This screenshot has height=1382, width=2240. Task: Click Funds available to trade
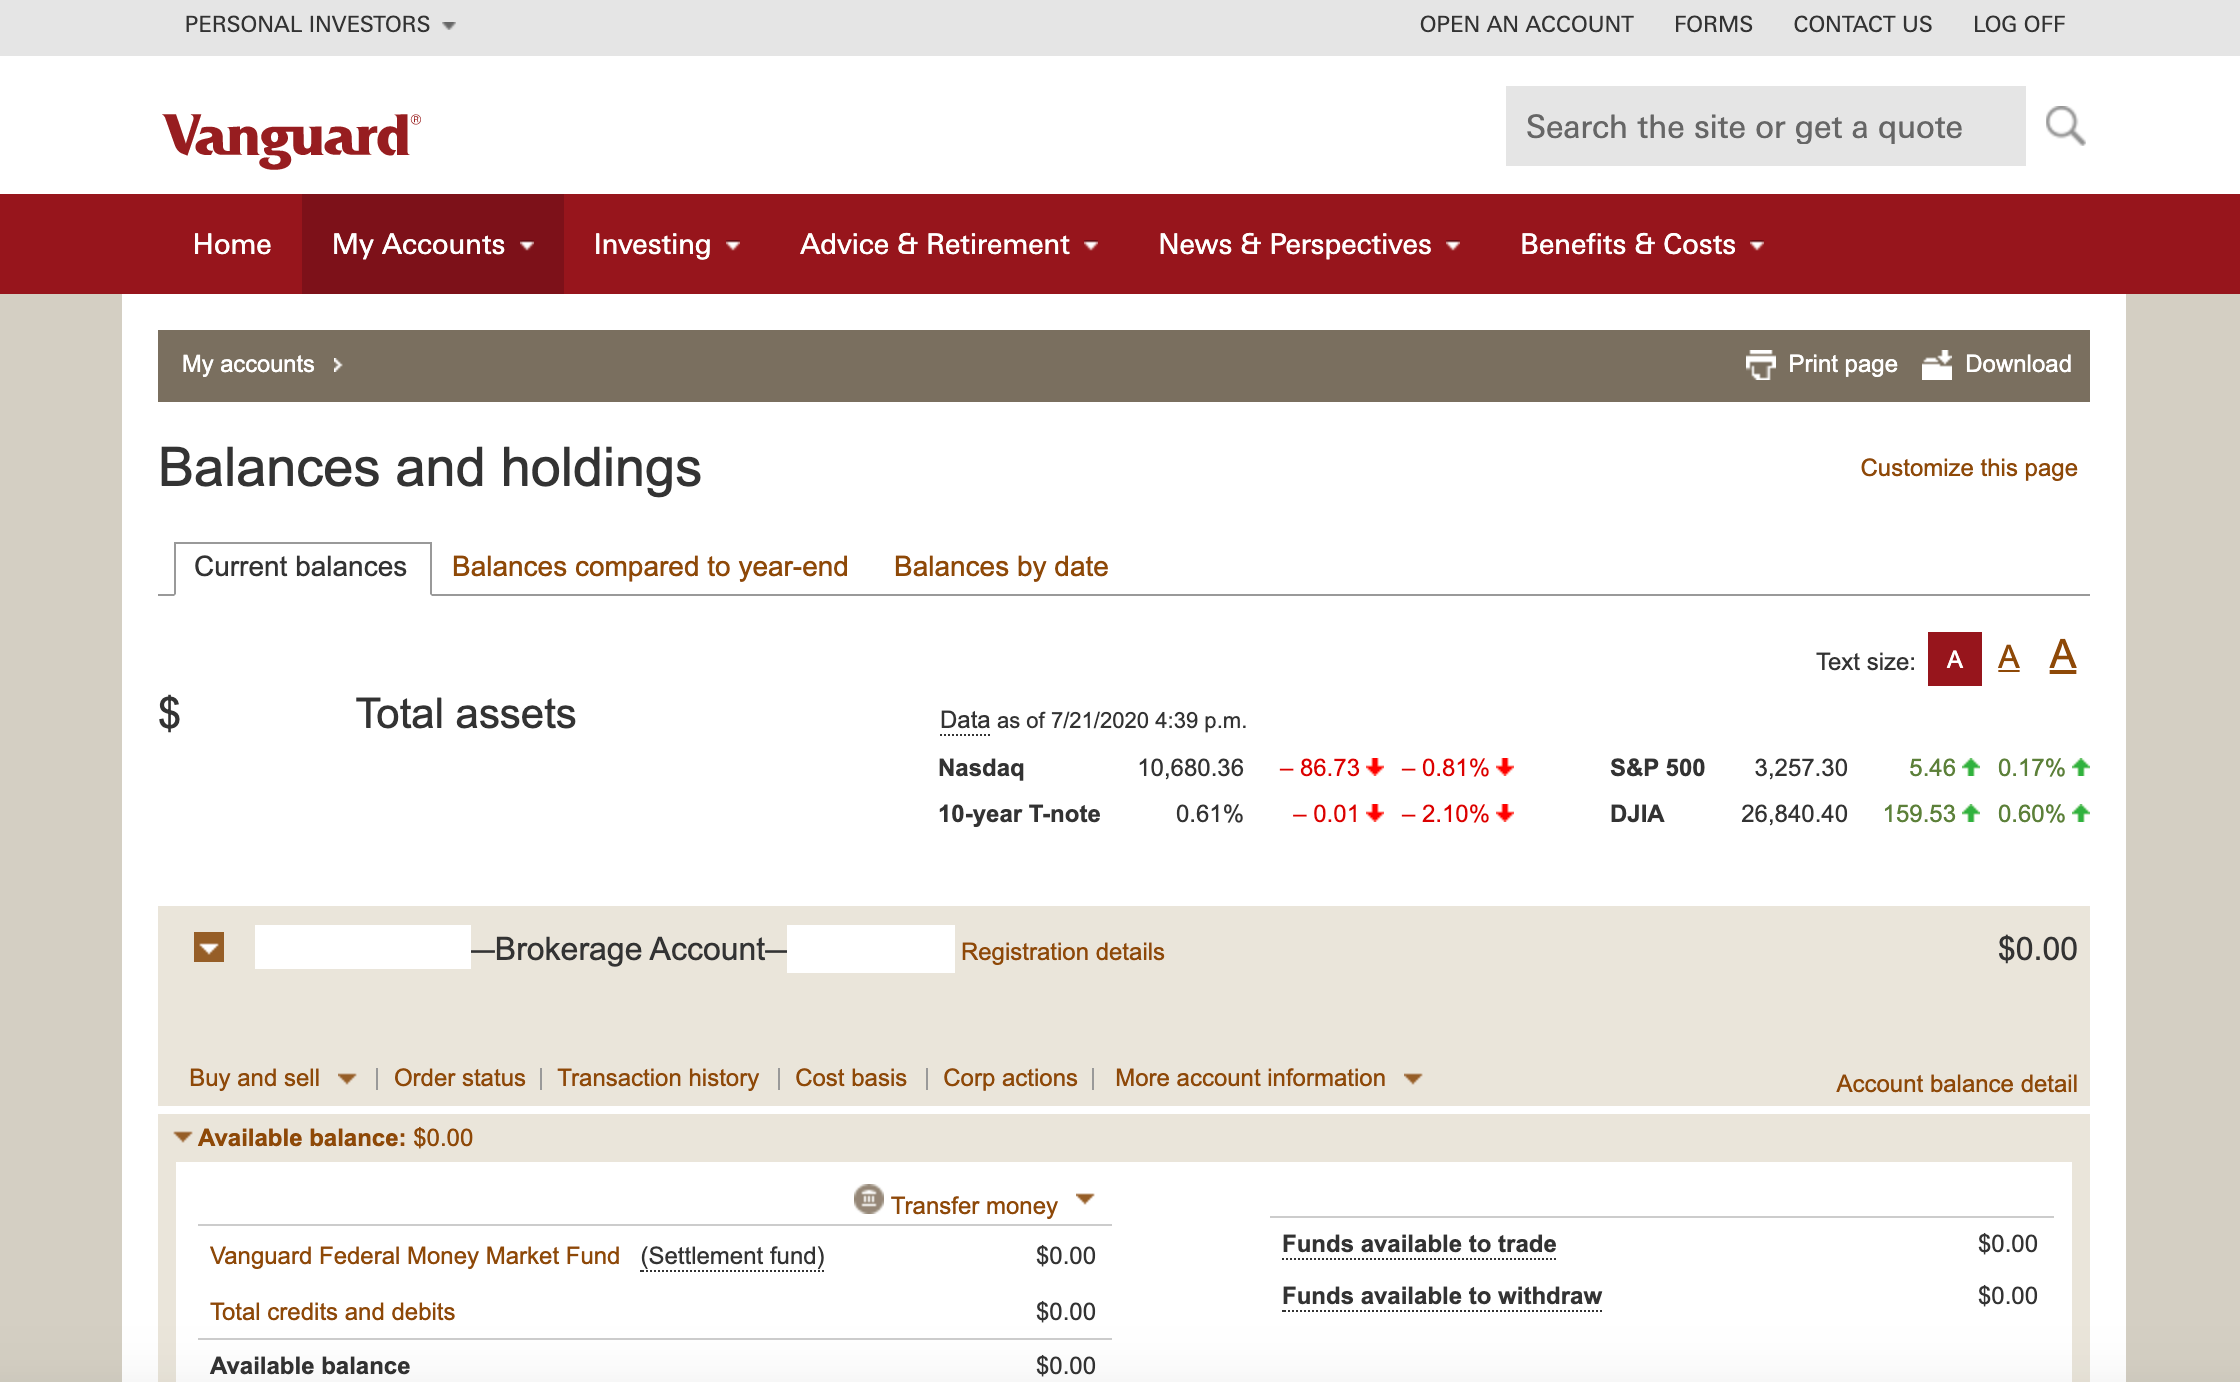(x=1419, y=1244)
